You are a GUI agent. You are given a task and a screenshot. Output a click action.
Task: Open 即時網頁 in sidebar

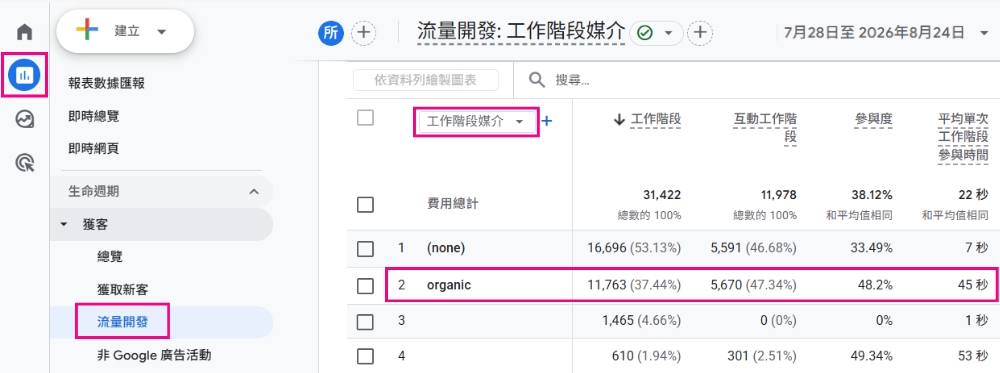point(93,149)
